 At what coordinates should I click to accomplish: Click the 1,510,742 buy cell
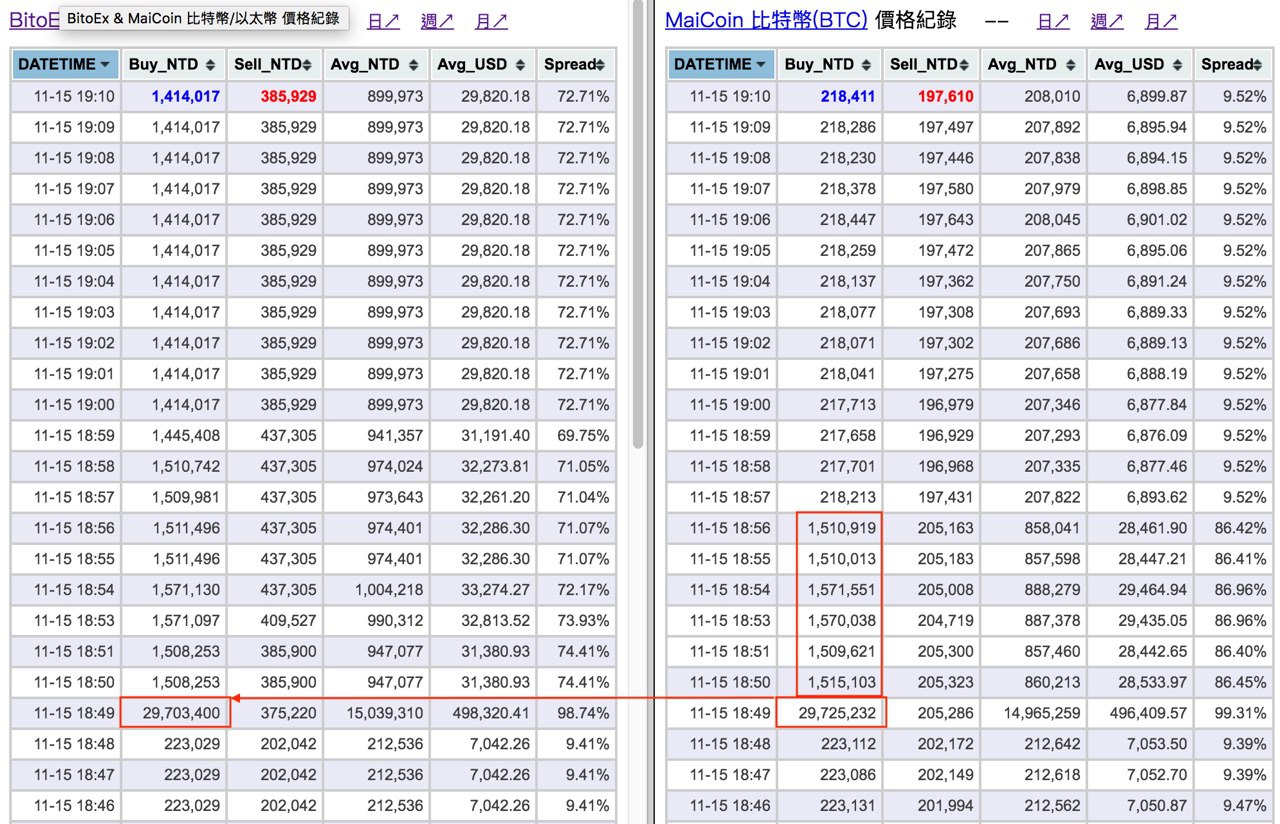173,467
